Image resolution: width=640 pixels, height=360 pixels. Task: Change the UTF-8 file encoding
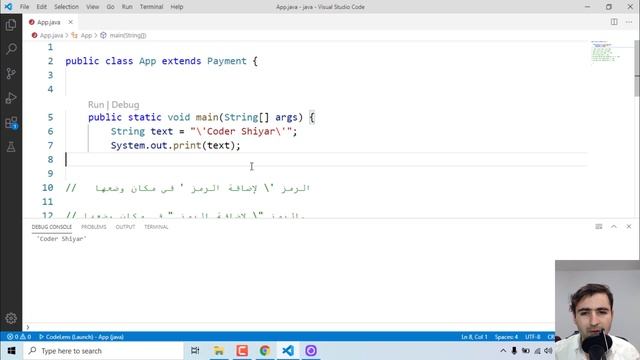pyautogui.click(x=533, y=337)
